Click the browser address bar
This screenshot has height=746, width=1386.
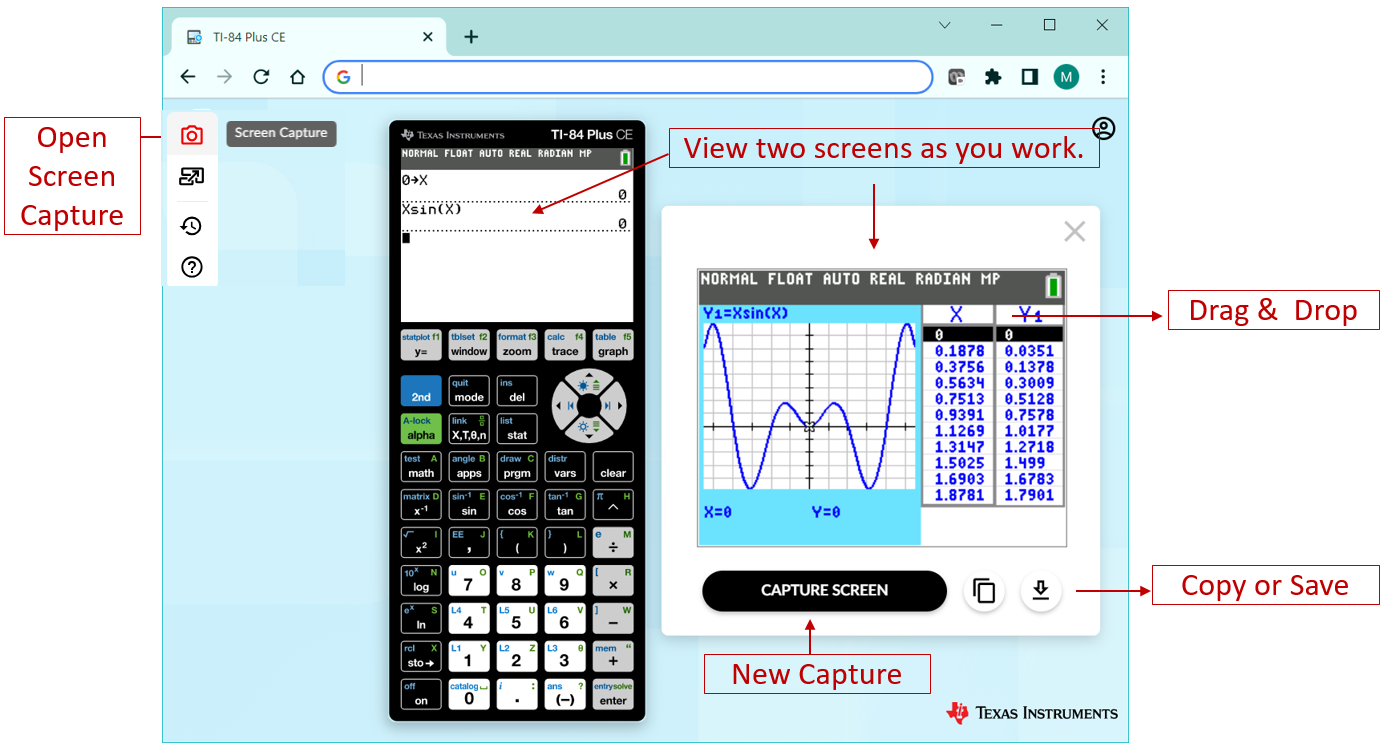pos(640,77)
